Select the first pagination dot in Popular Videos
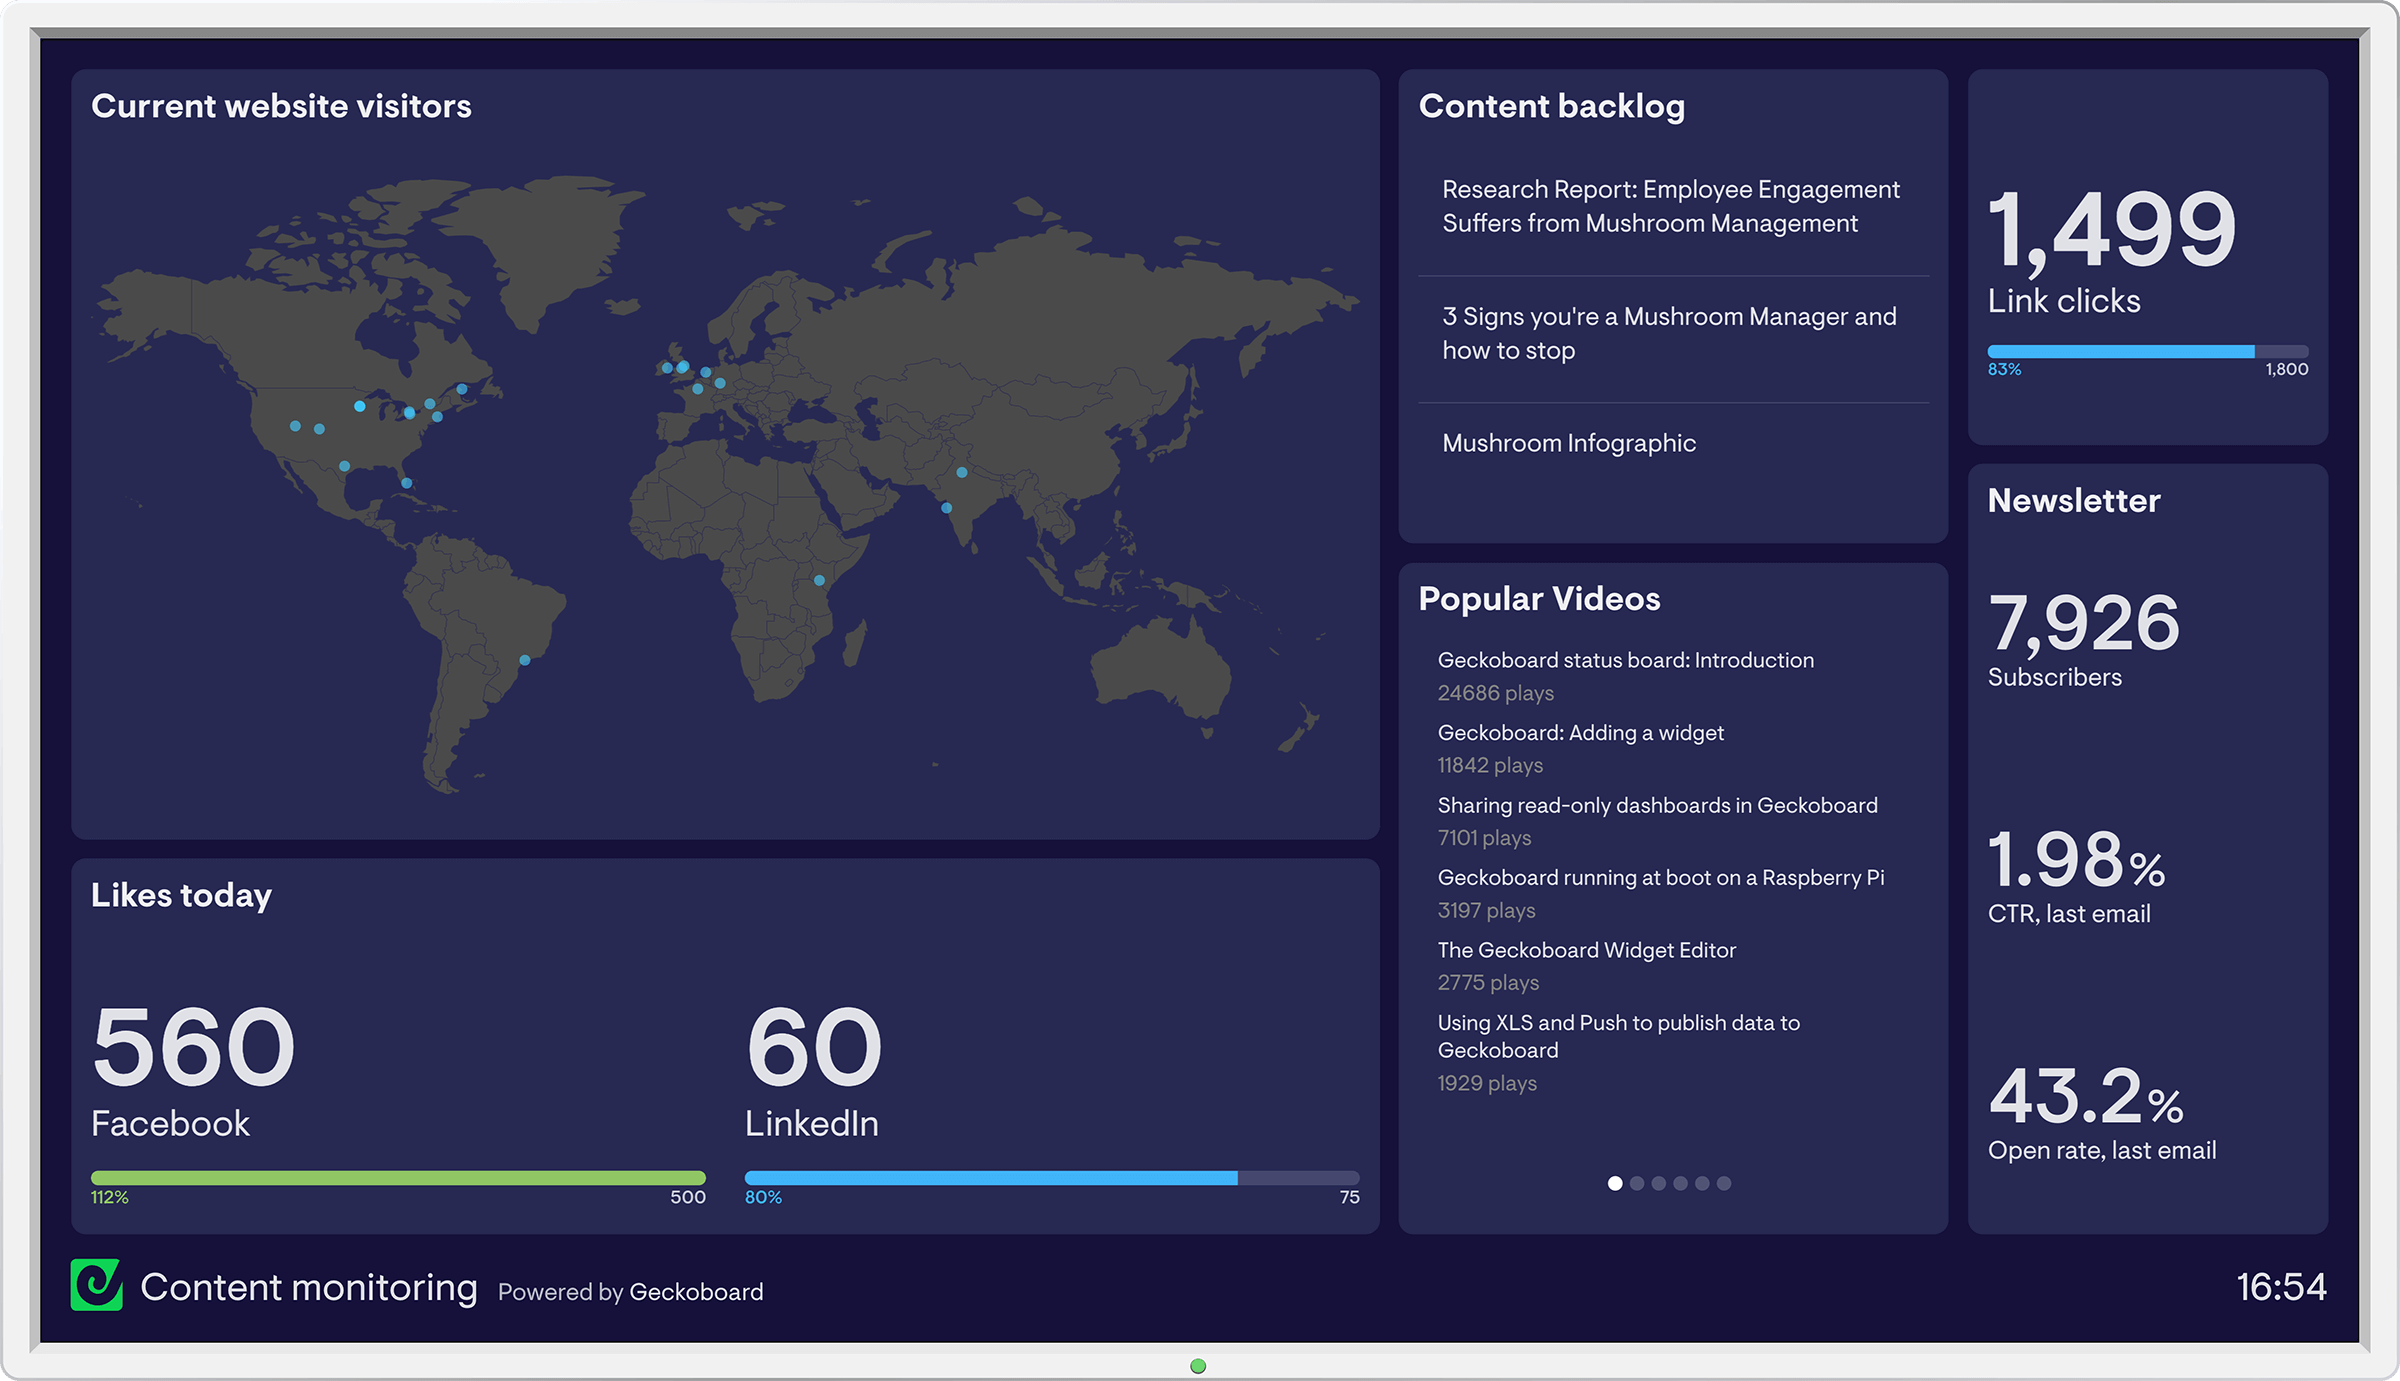The width and height of the screenshot is (2400, 1381). click(x=1614, y=1183)
